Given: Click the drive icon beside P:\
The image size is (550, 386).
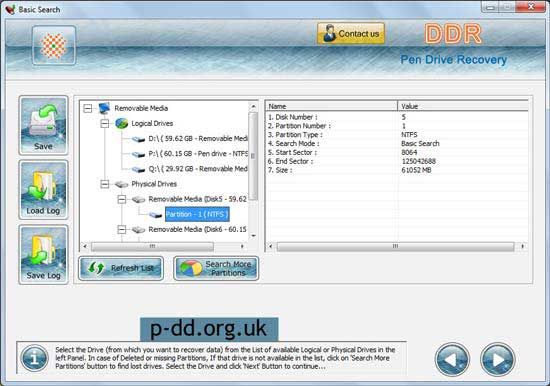Looking at the screenshot, I should (139, 154).
